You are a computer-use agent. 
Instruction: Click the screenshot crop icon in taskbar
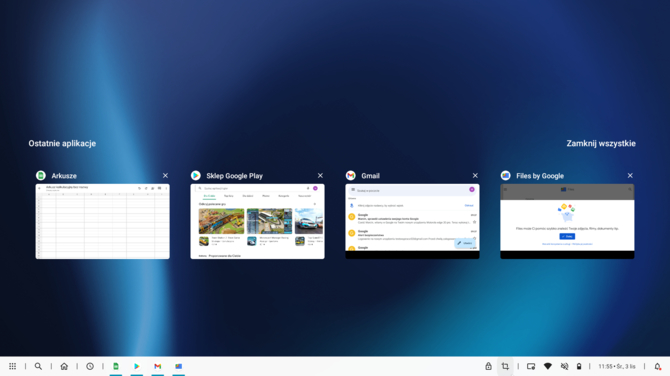(505, 366)
